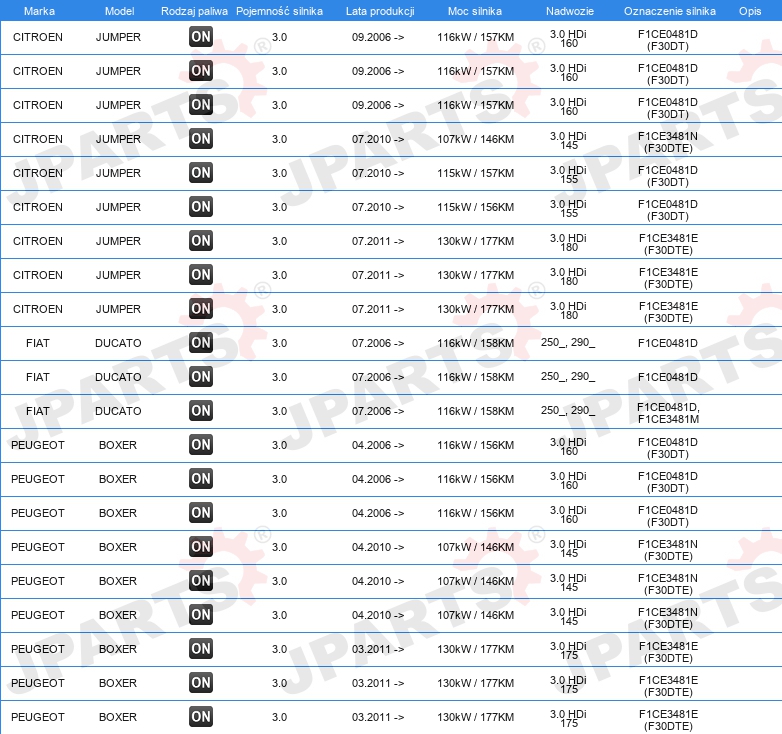Click F1CE3481N (F30DTE) in the CITROEN JUMPER row
782x734 pixels.
point(668,142)
